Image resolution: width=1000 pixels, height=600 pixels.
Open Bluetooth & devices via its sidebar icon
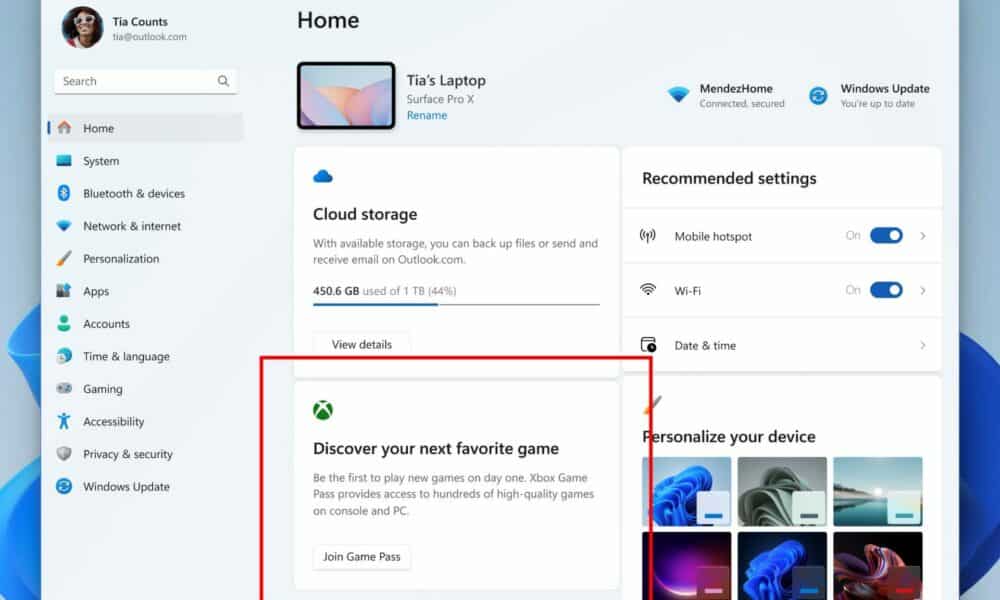pos(64,193)
